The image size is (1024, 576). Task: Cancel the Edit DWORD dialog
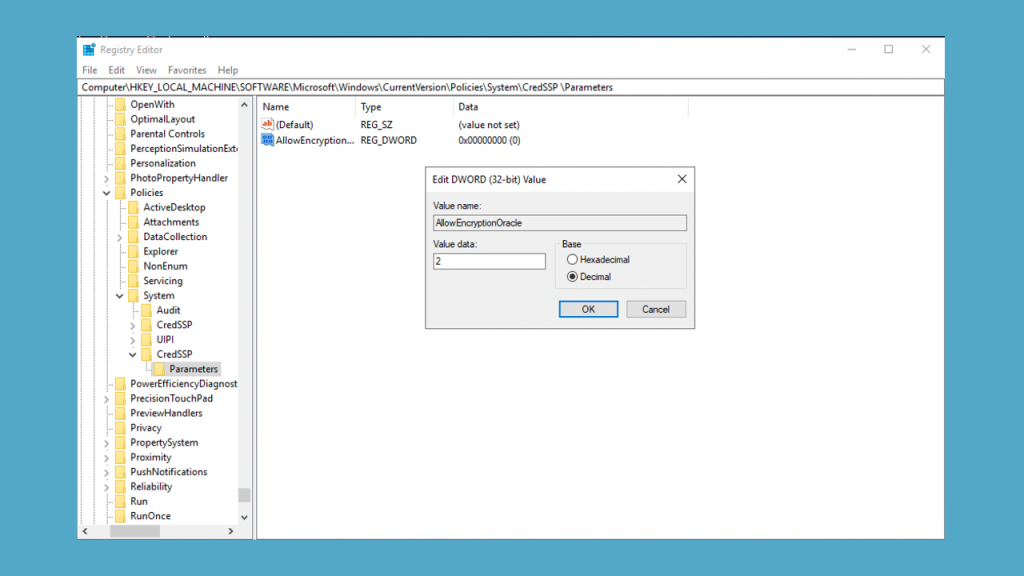656,309
